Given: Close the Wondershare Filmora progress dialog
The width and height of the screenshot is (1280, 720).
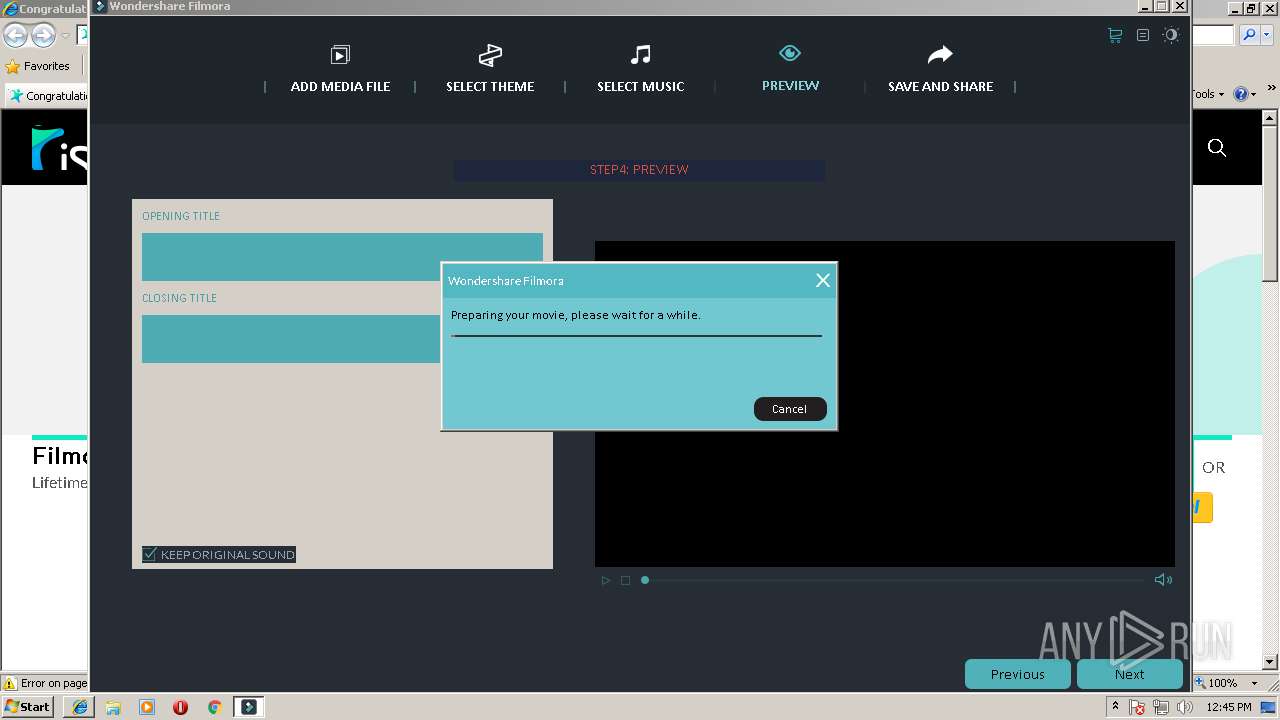Looking at the screenshot, I should pos(823,281).
